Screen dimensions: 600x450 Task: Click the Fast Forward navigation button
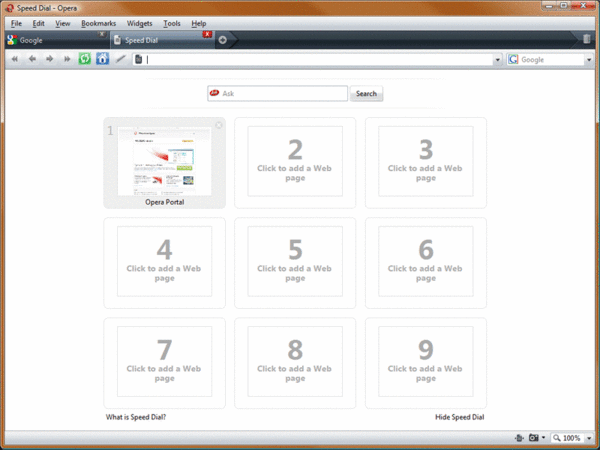pos(67,59)
